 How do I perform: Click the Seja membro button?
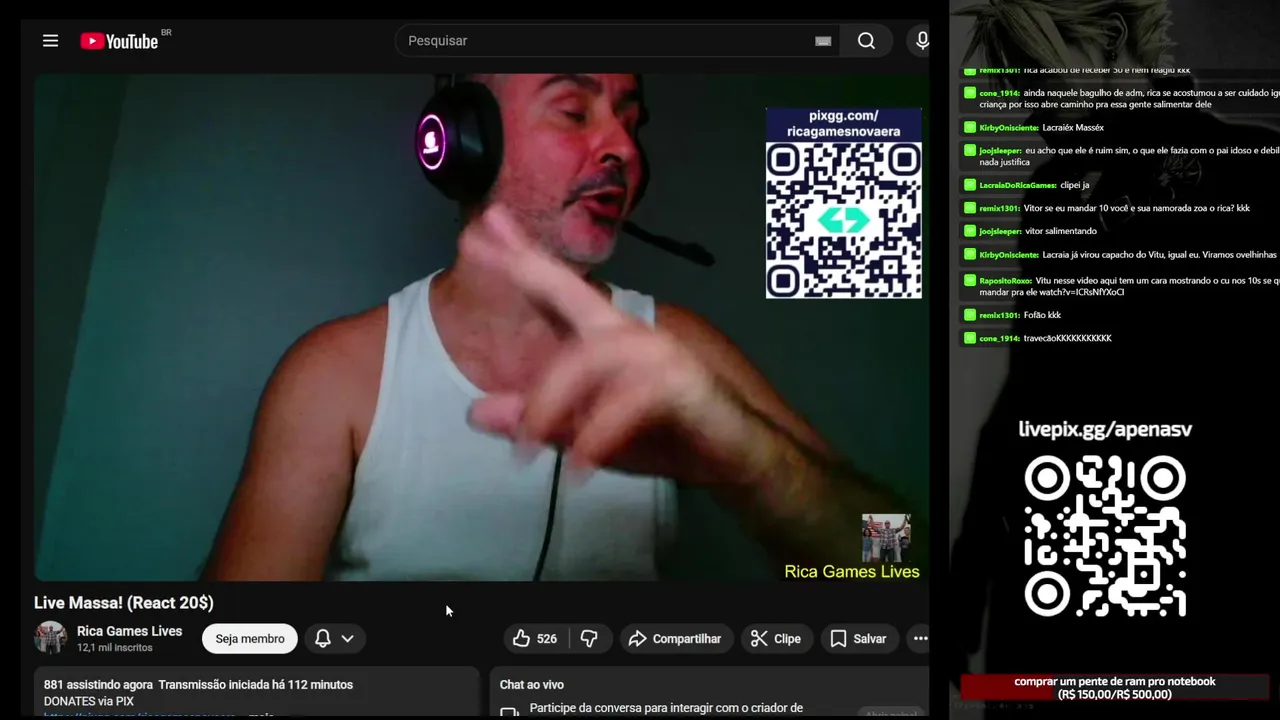tap(250, 639)
